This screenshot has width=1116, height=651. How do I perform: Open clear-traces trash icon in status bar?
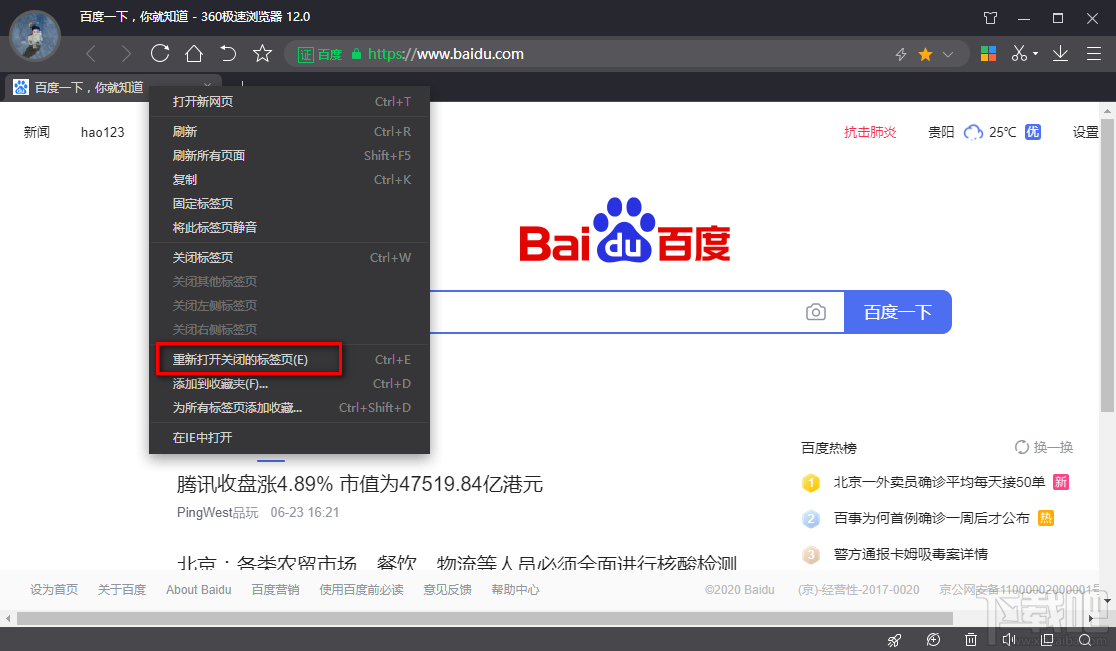coord(970,640)
